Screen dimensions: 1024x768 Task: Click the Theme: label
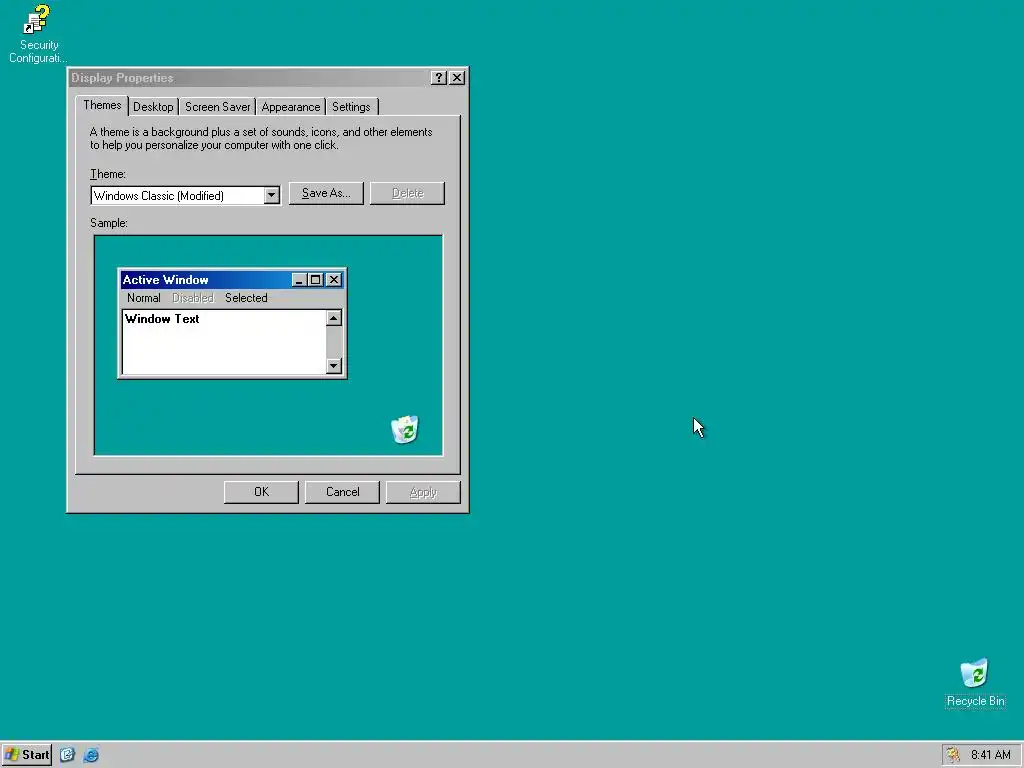click(x=108, y=174)
